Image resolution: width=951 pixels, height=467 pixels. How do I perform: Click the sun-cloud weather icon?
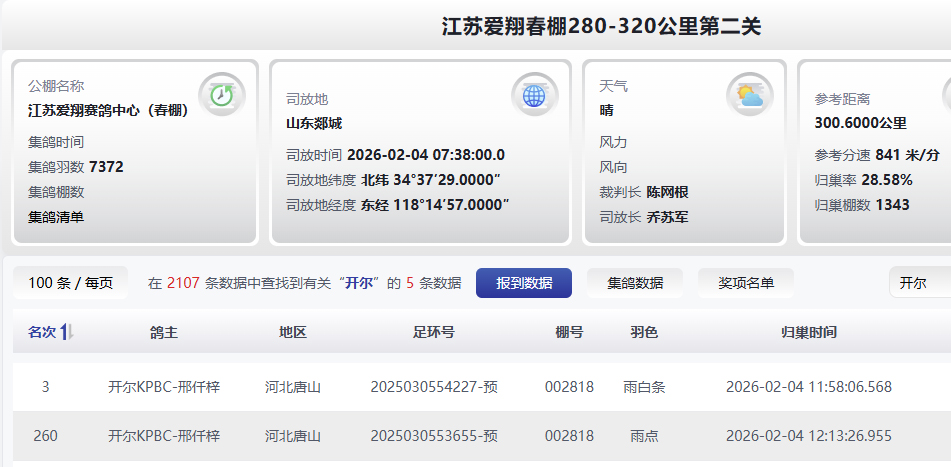(x=749, y=95)
